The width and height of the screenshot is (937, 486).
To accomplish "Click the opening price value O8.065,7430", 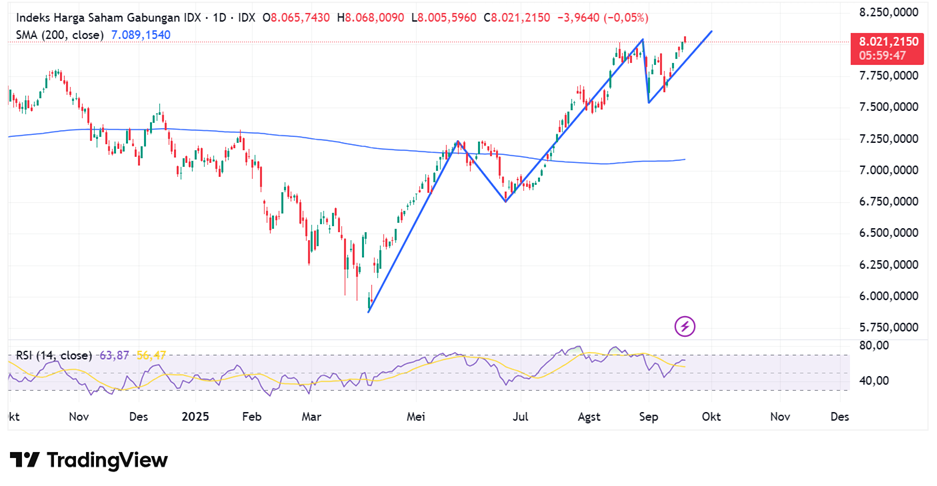I will [x=296, y=18].
